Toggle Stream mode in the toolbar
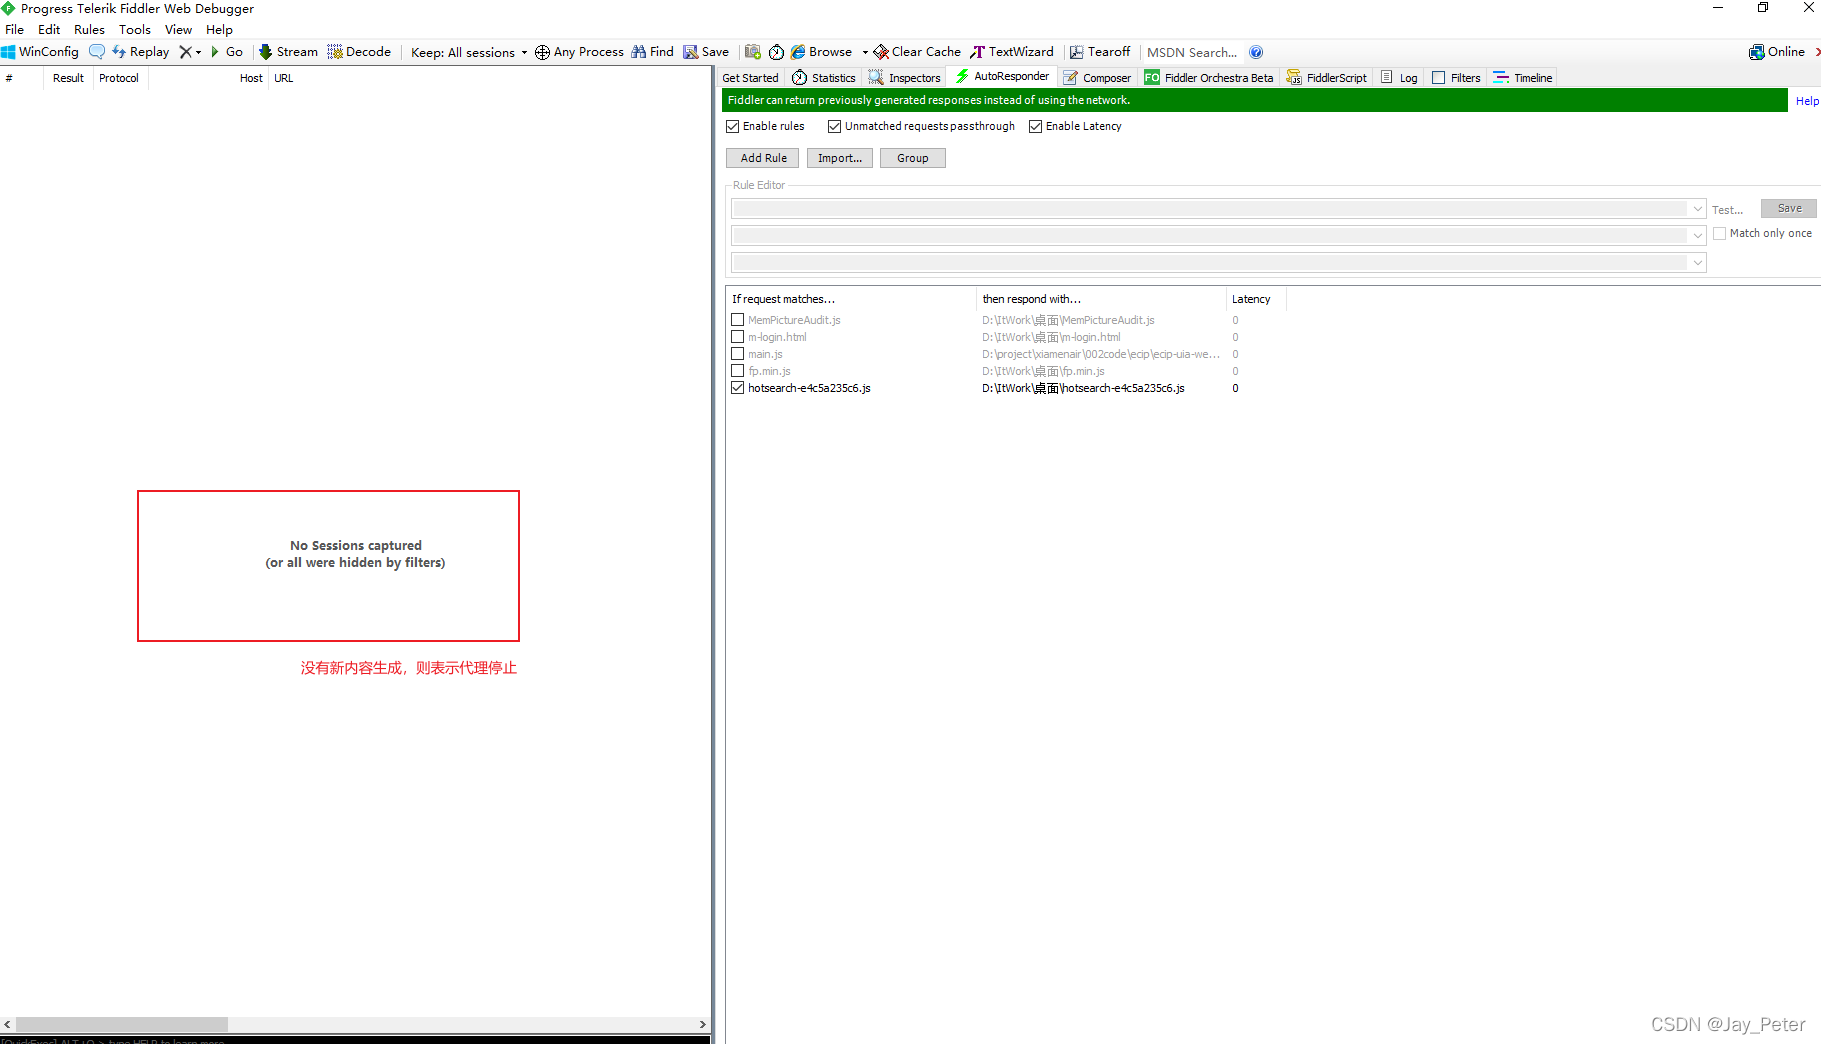The width and height of the screenshot is (1821, 1044). tap(288, 52)
